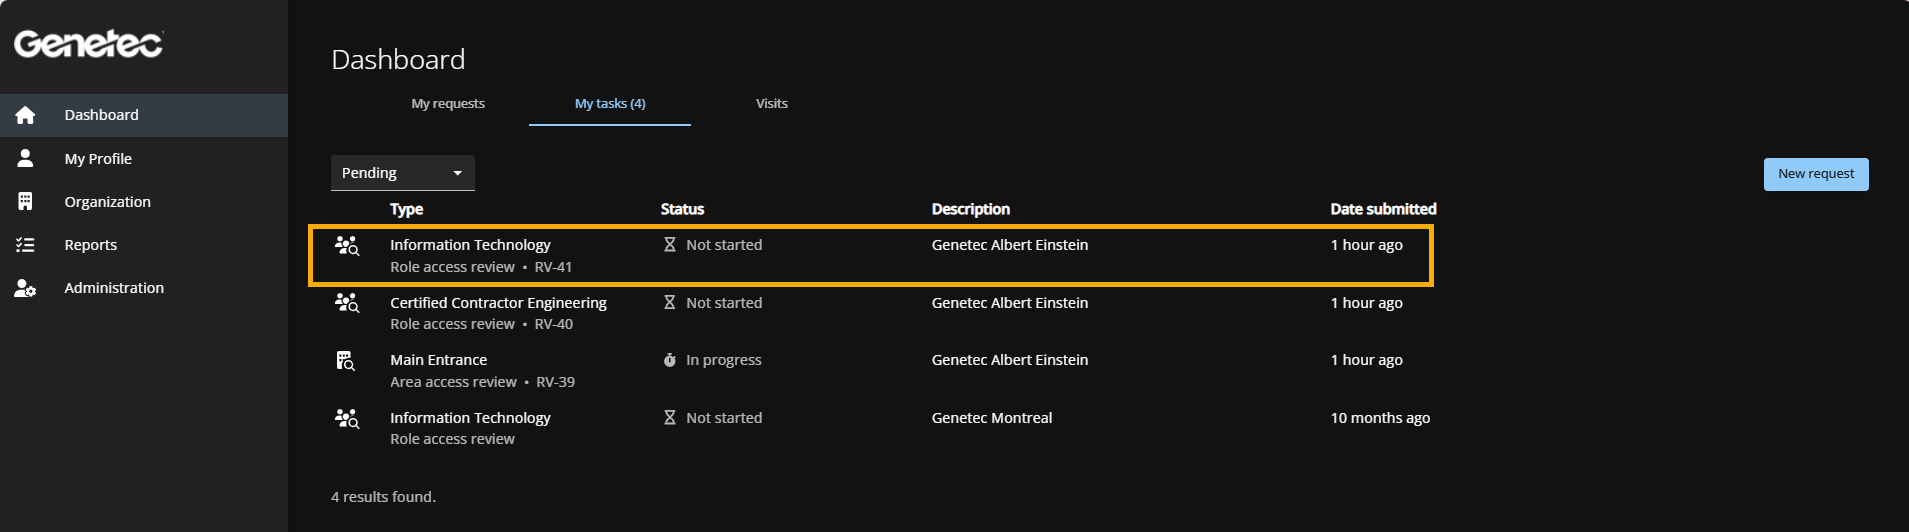Select the Genetec Montreal task row
The image size is (1909, 532).
coord(991,418)
